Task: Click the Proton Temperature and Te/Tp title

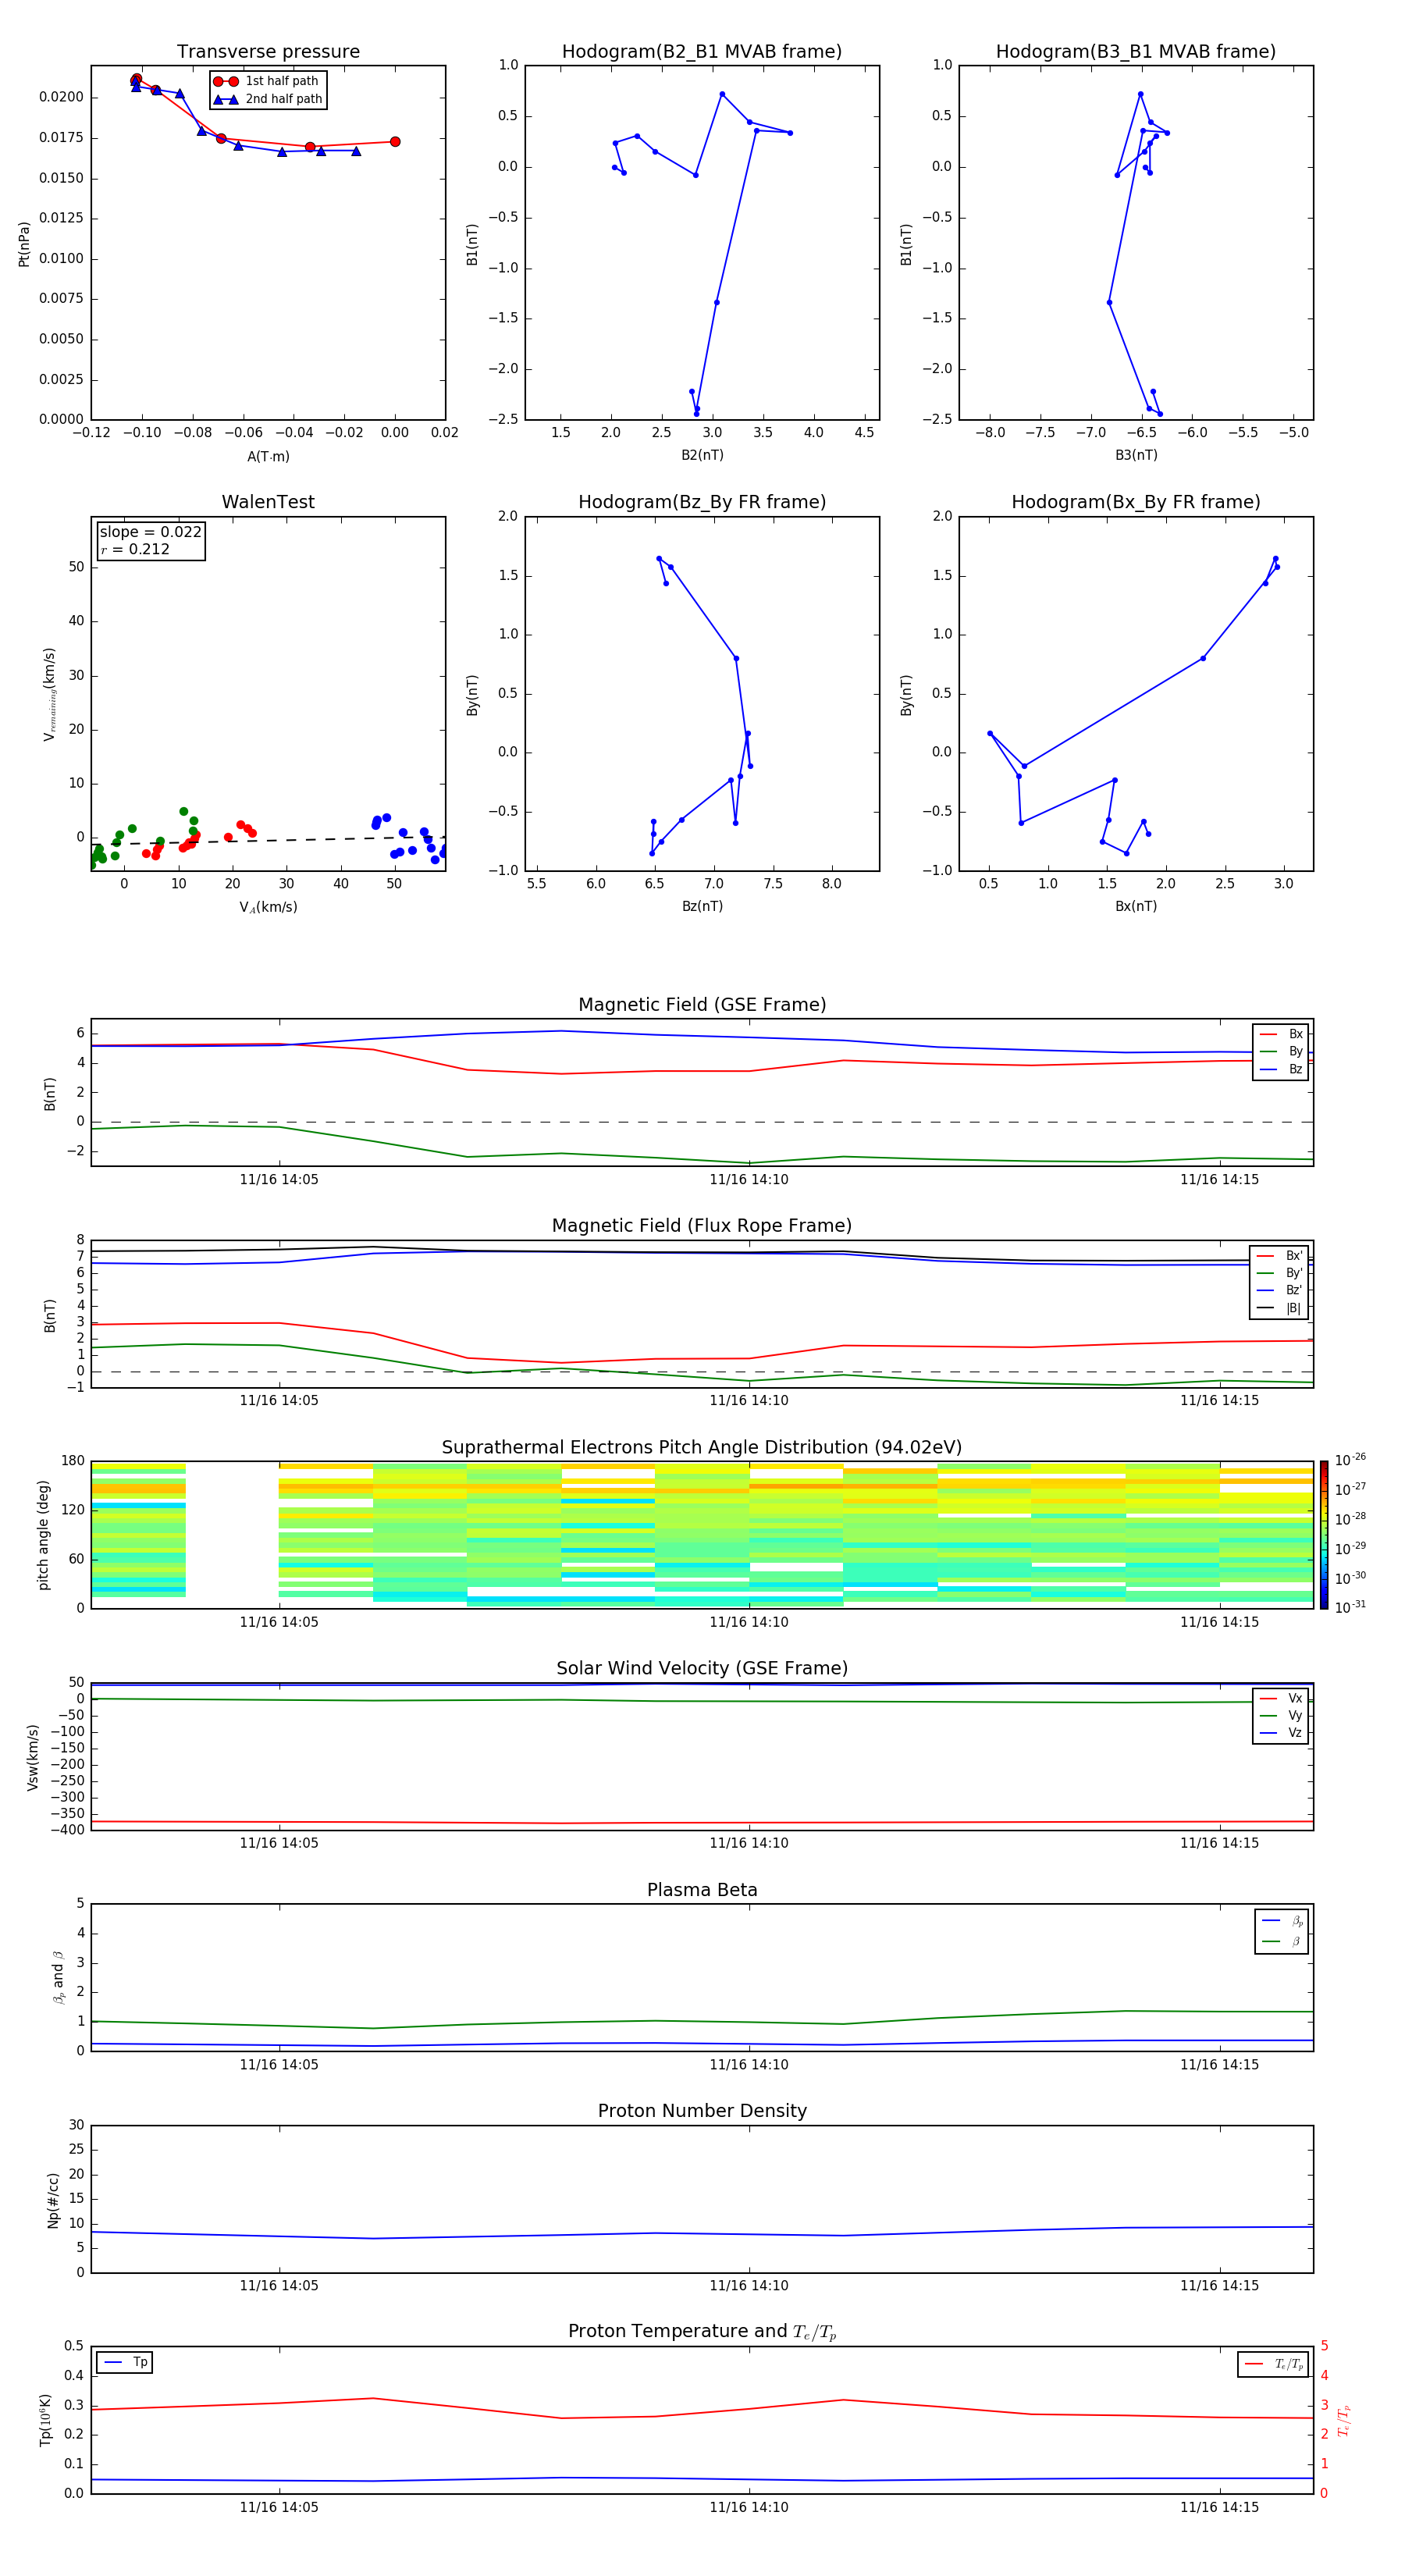Action: pyautogui.click(x=702, y=2332)
